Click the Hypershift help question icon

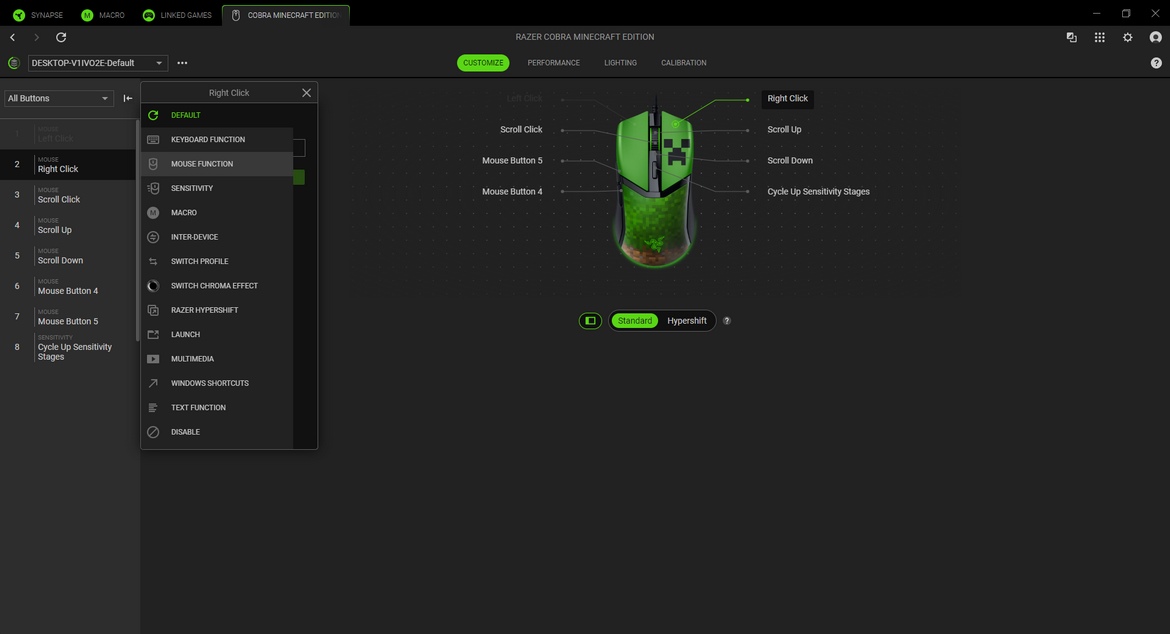pyautogui.click(x=727, y=321)
